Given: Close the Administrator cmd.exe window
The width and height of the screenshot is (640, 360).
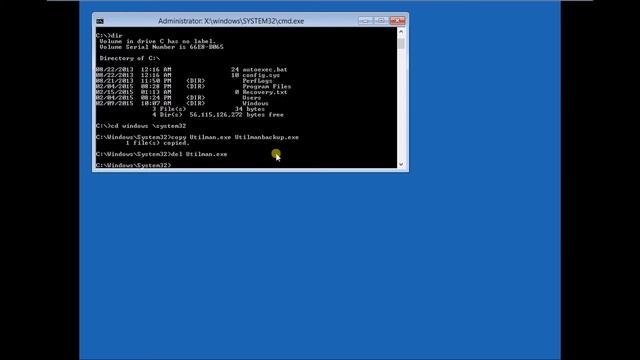Looking at the screenshot, I should (x=397, y=20).
